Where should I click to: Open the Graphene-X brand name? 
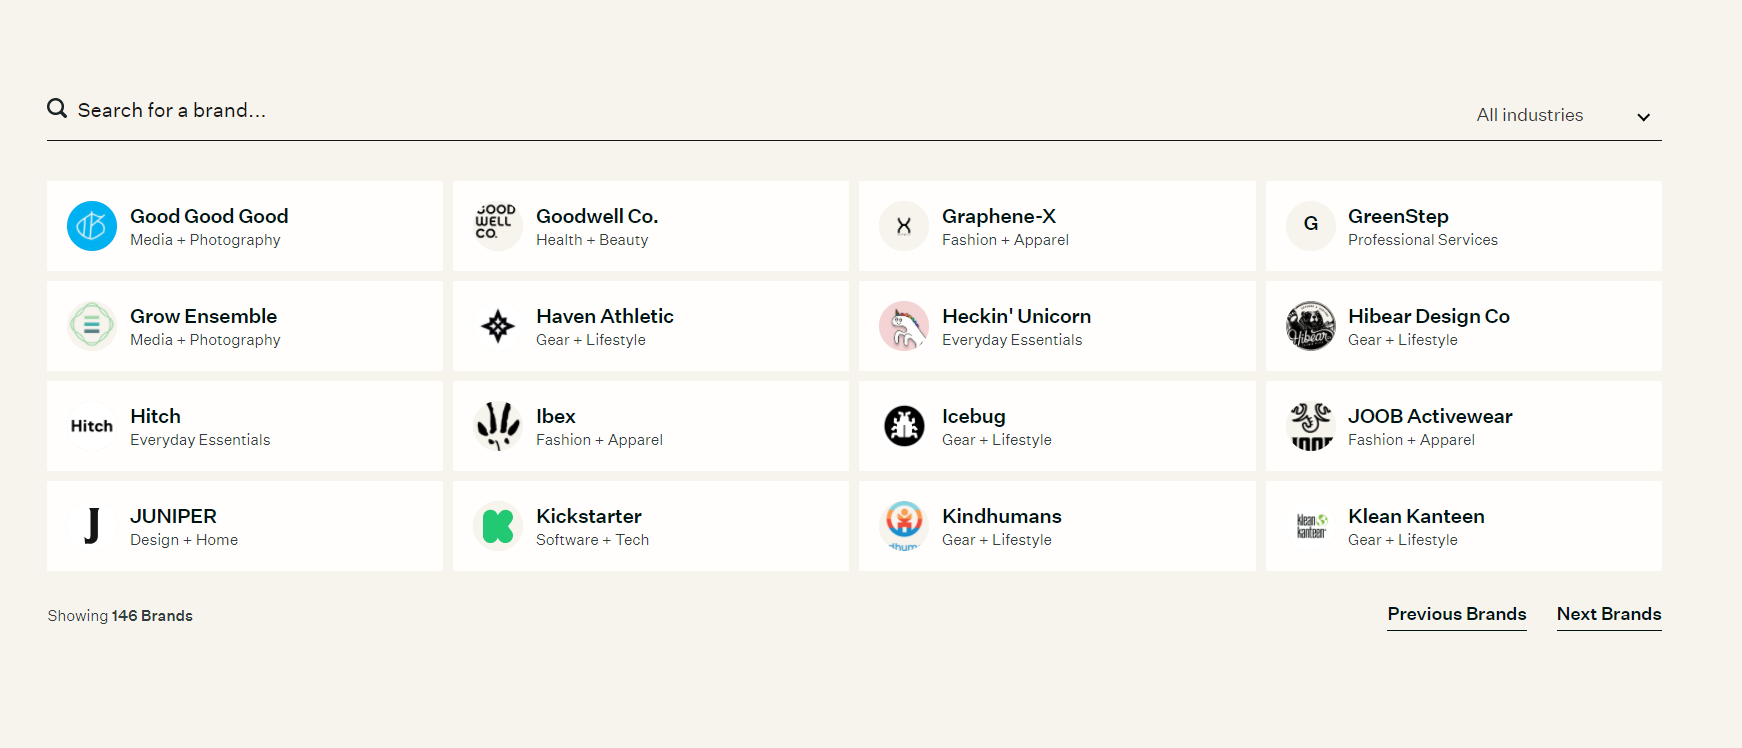(x=999, y=216)
